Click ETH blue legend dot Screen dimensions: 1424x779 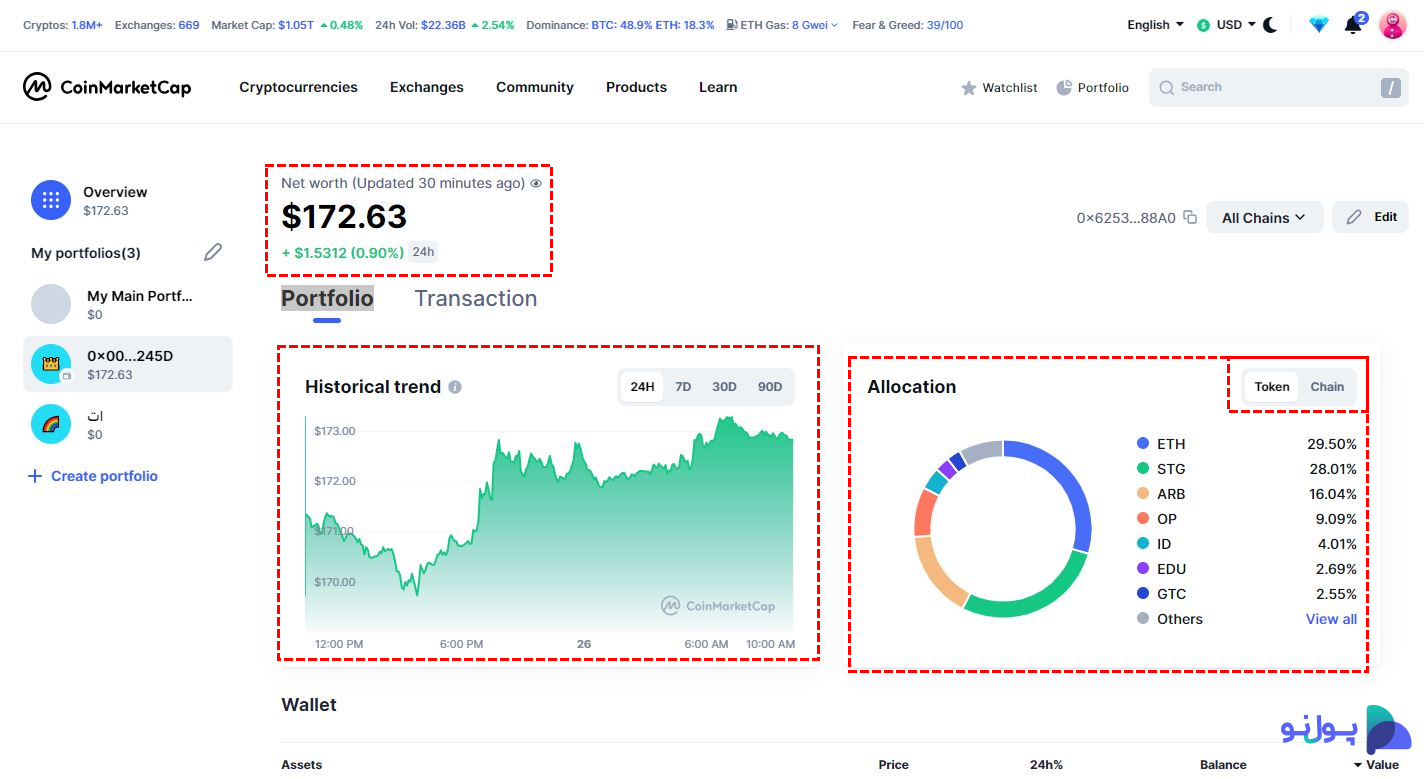(x=1143, y=443)
